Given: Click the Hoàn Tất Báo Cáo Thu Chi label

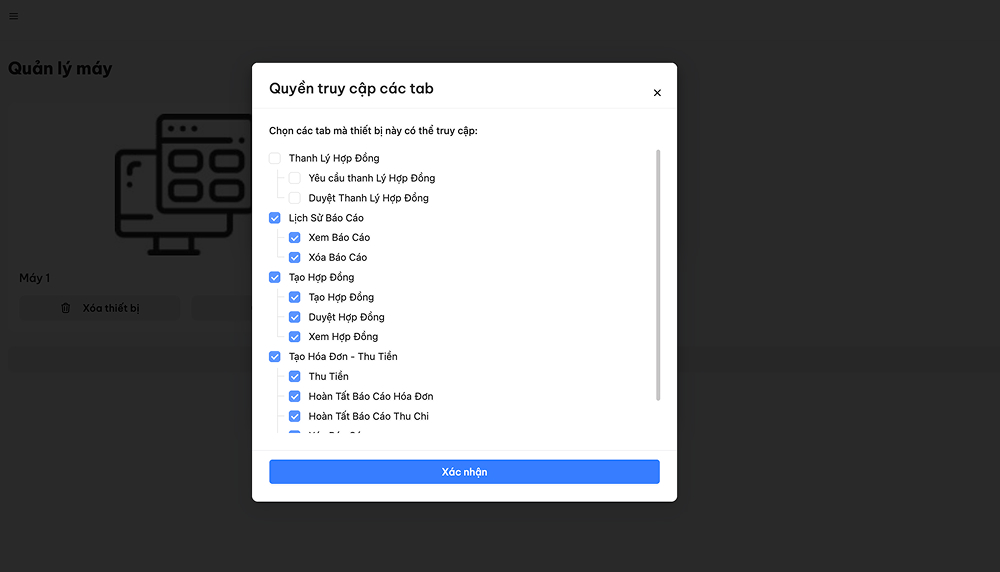Looking at the screenshot, I should click(x=369, y=416).
